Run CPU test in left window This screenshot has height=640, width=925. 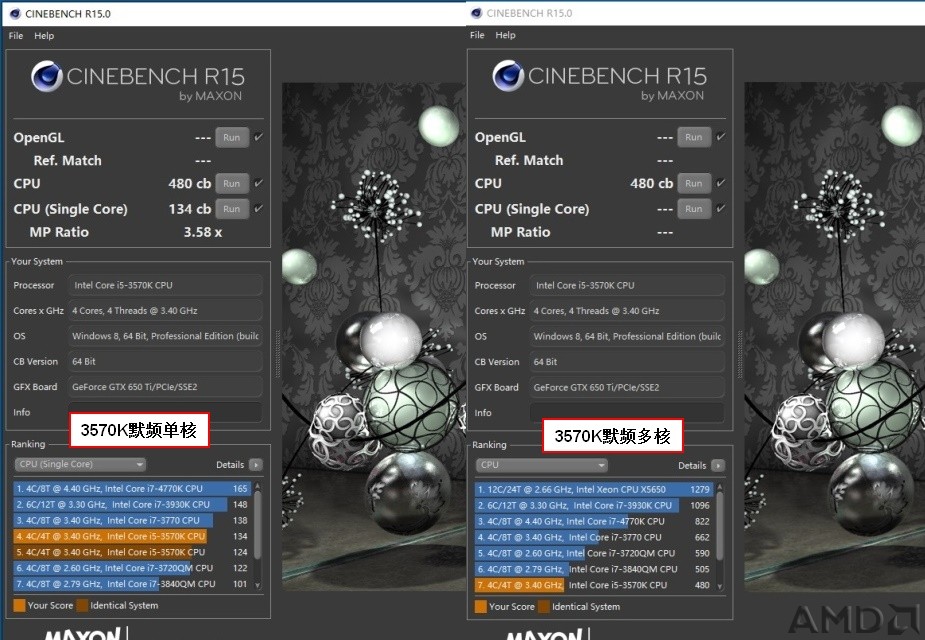tap(232, 183)
